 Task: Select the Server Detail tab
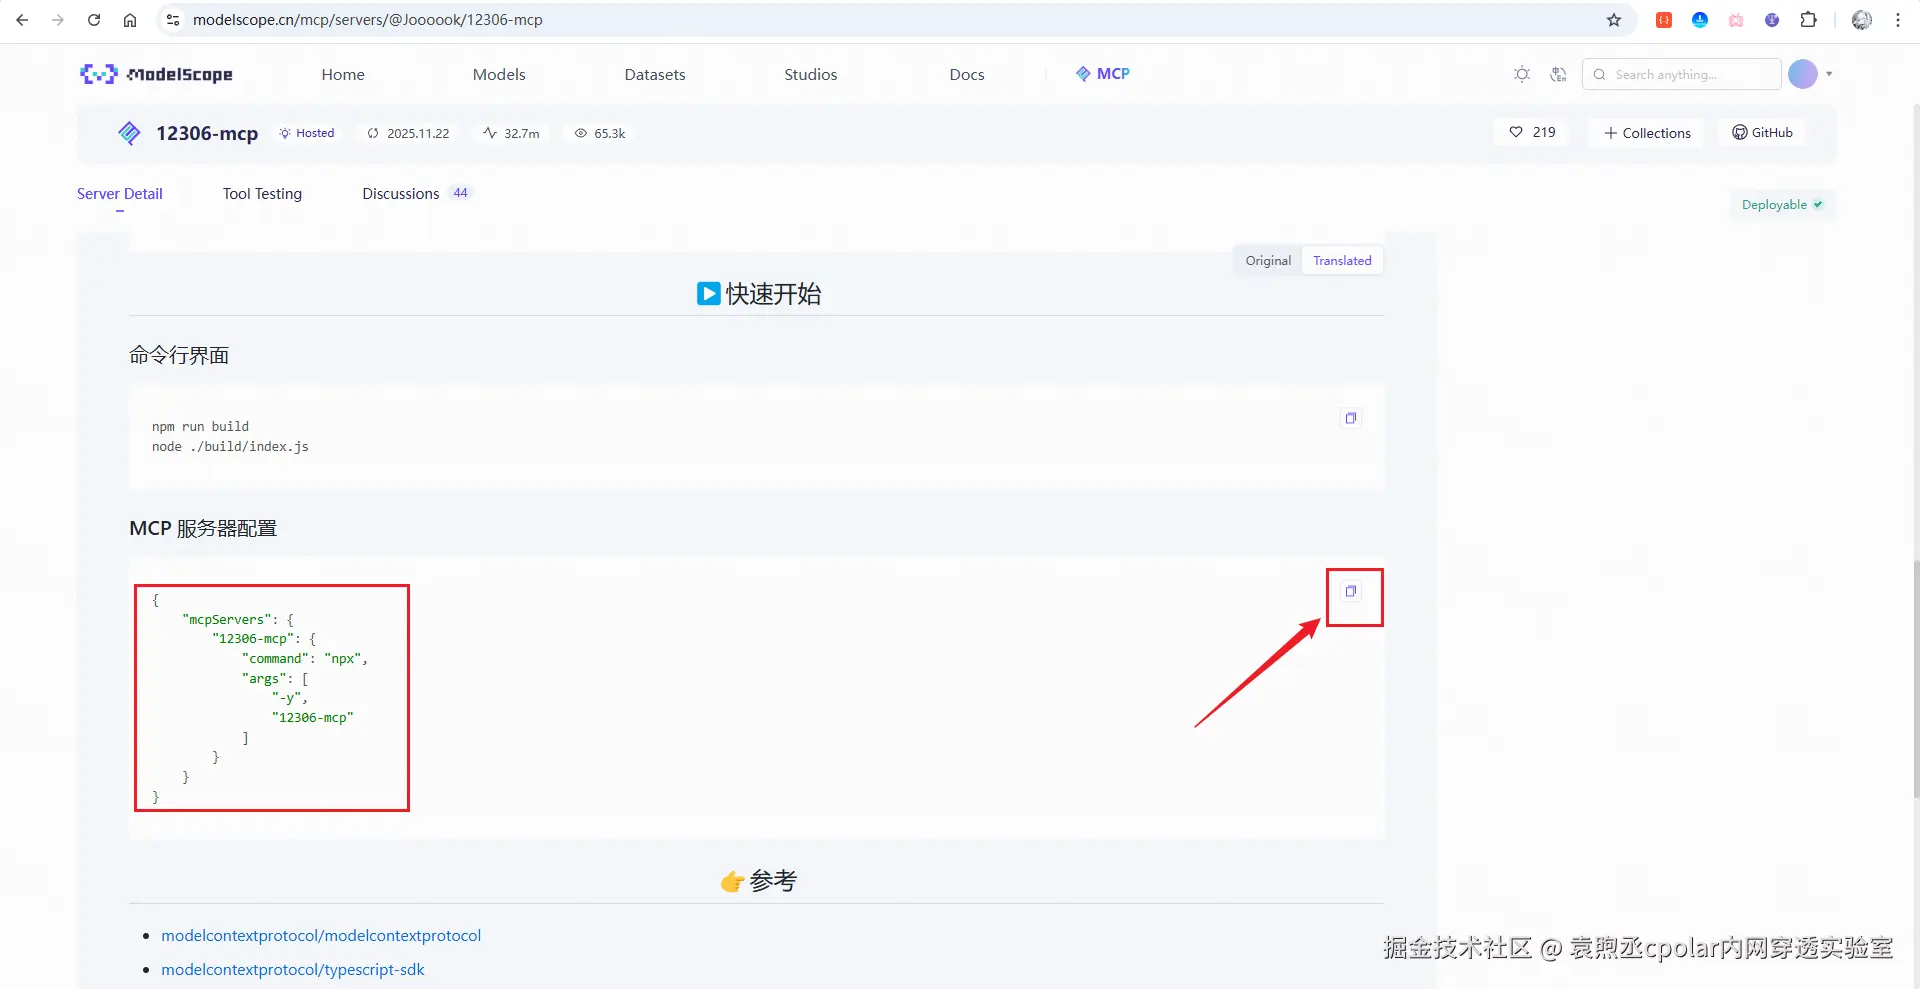120,194
